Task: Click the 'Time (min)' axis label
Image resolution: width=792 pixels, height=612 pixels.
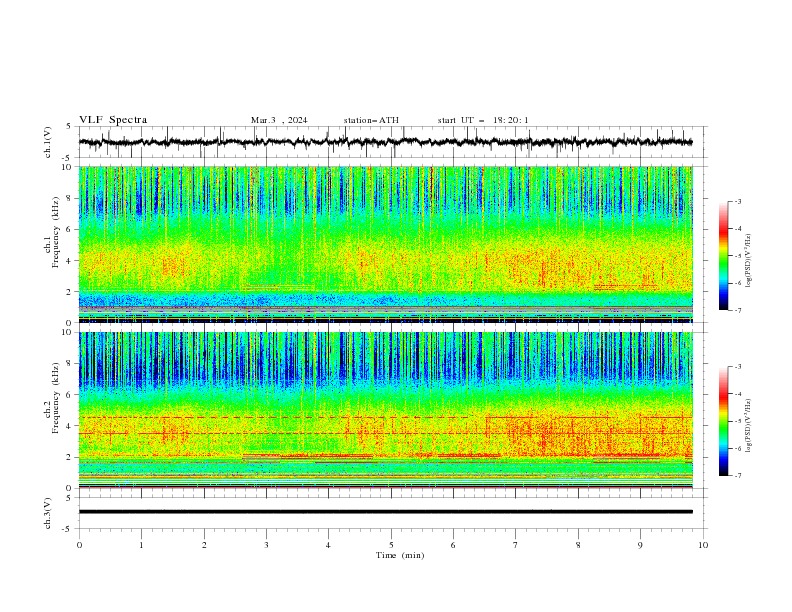Action: [x=400, y=555]
